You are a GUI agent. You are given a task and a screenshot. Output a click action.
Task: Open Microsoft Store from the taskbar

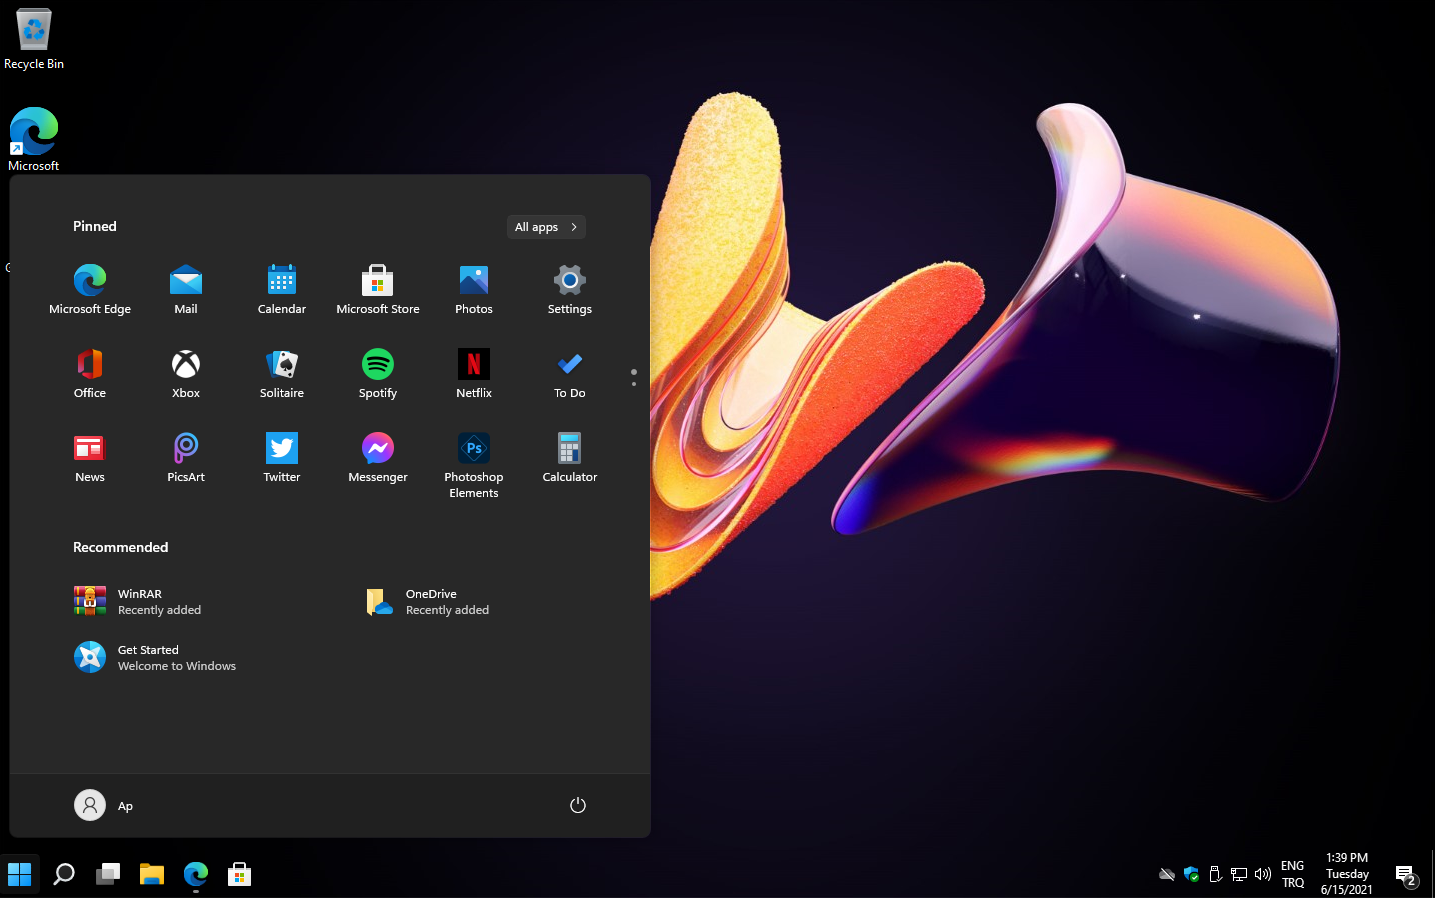pyautogui.click(x=240, y=874)
